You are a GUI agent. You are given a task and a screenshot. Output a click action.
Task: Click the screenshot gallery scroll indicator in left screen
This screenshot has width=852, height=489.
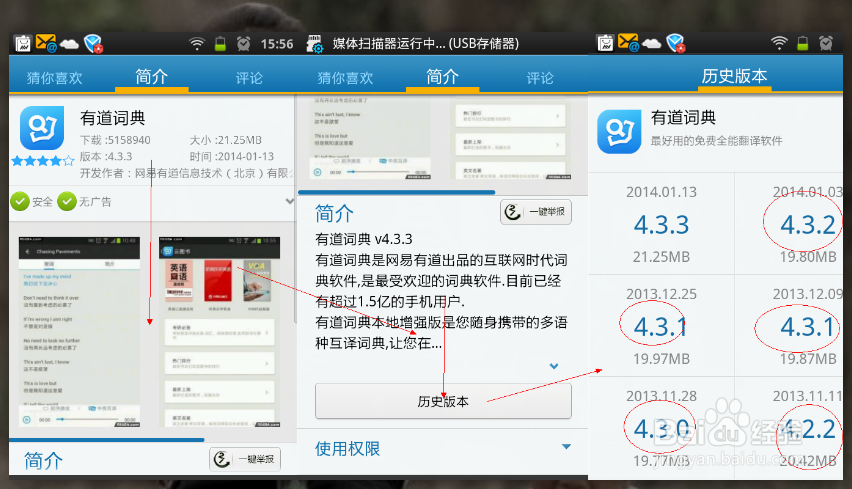tap(106, 440)
